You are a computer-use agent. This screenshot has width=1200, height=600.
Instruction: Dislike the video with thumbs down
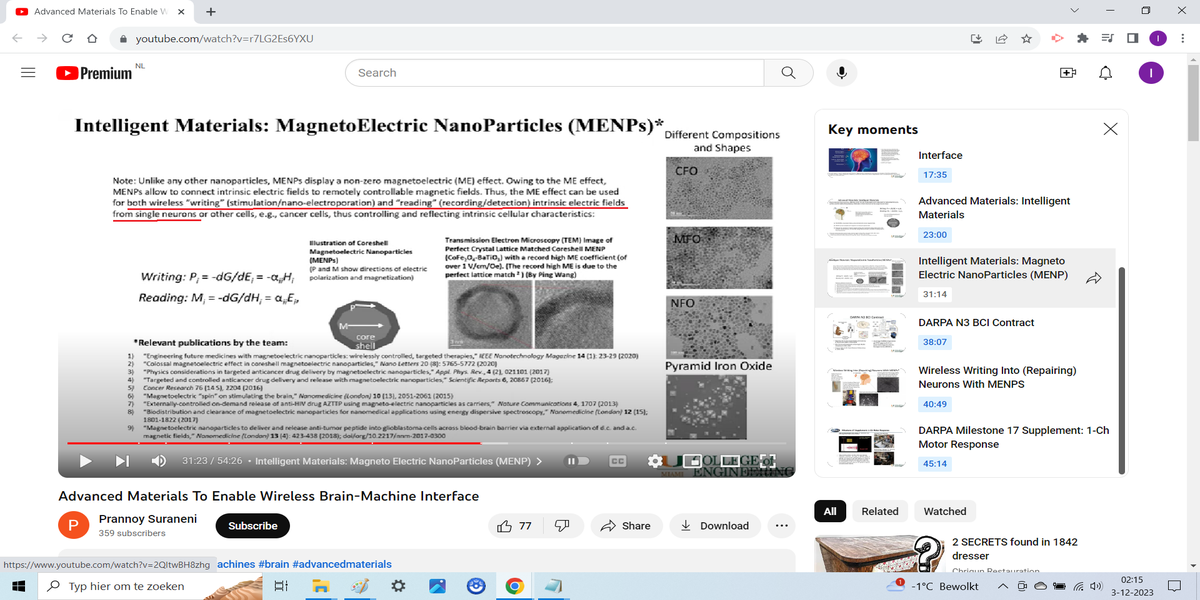click(x=562, y=526)
